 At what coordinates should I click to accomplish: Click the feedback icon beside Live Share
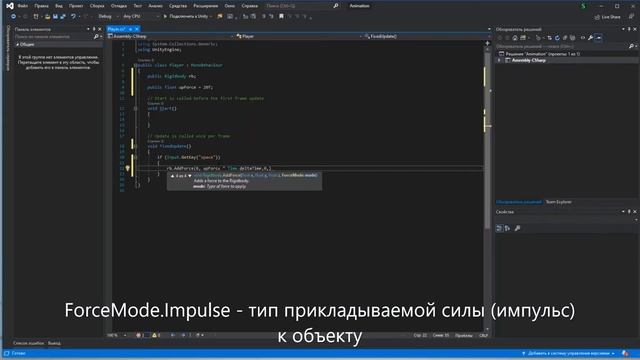pyautogui.click(x=631, y=17)
